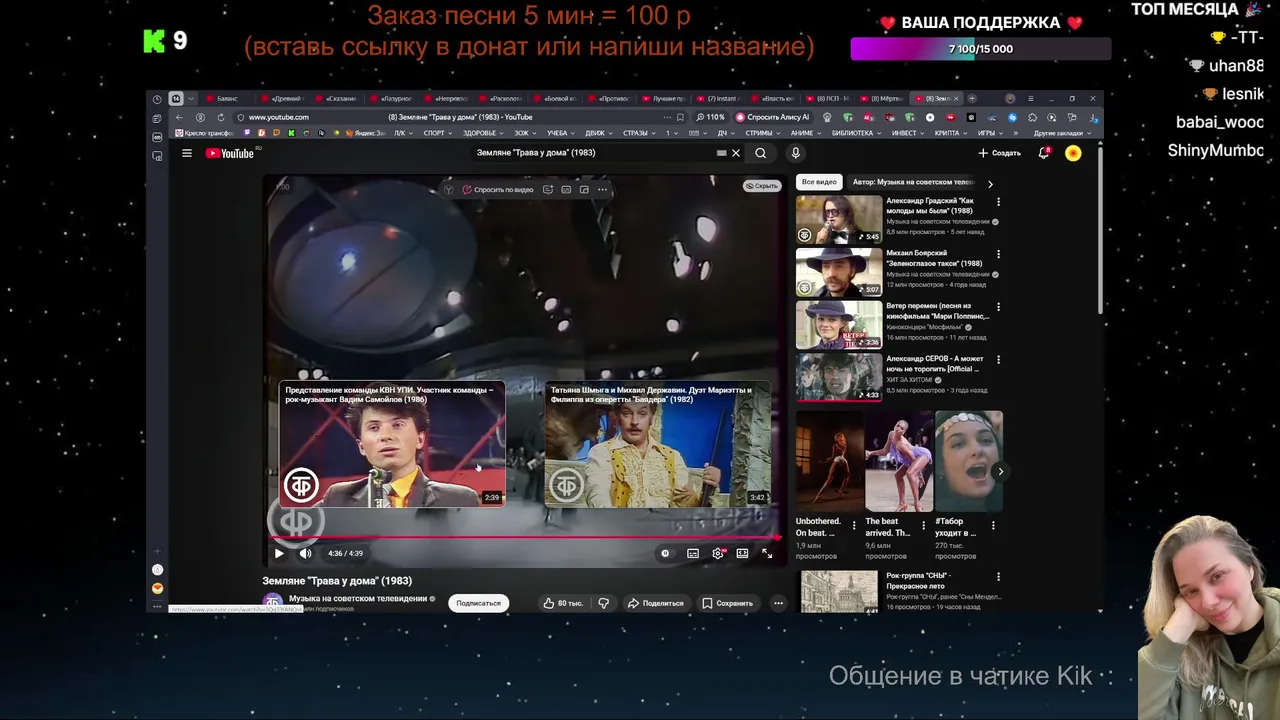
Task: Open options for 'Ветер перемен' video
Action: click(998, 307)
